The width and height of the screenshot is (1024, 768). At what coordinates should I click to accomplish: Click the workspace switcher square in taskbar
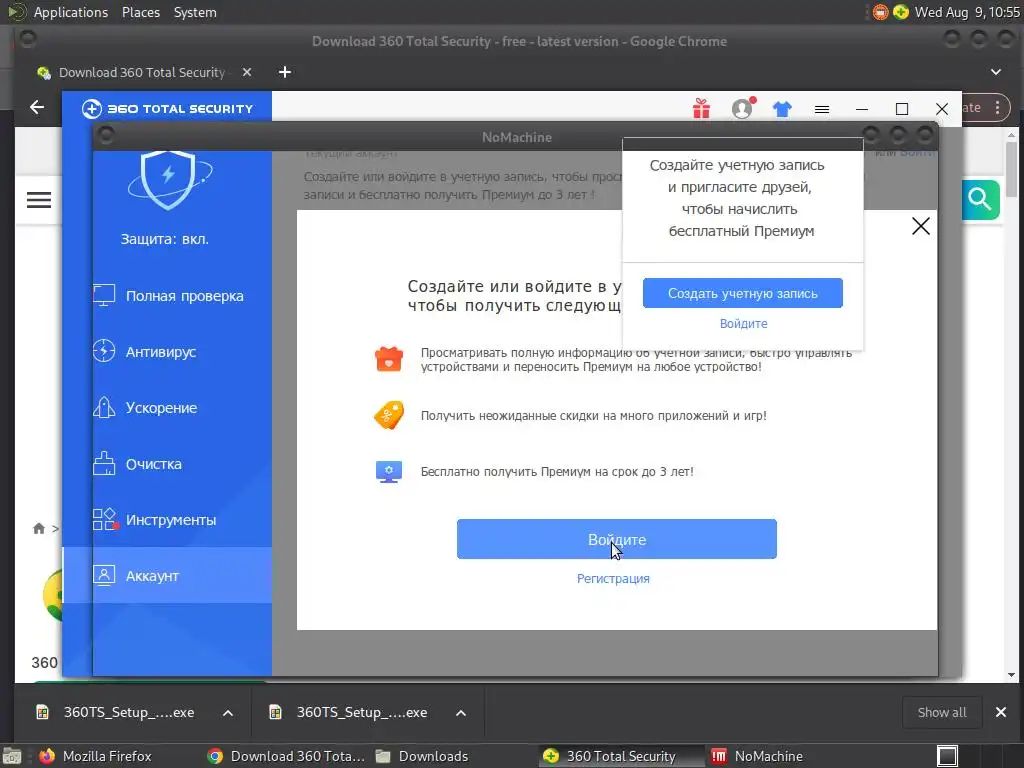tap(947, 756)
